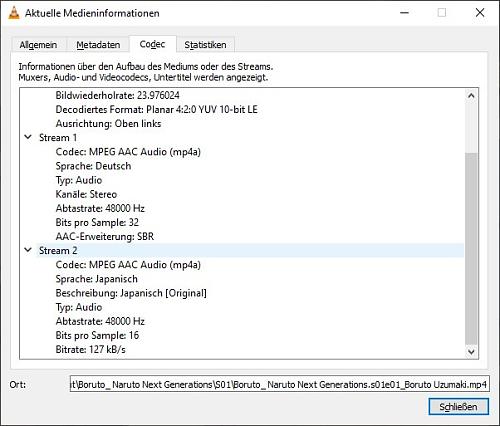Viewport: 500px width, 426px height.
Task: Select 'Ausrichtung: Oben links' row
Action: (108, 124)
